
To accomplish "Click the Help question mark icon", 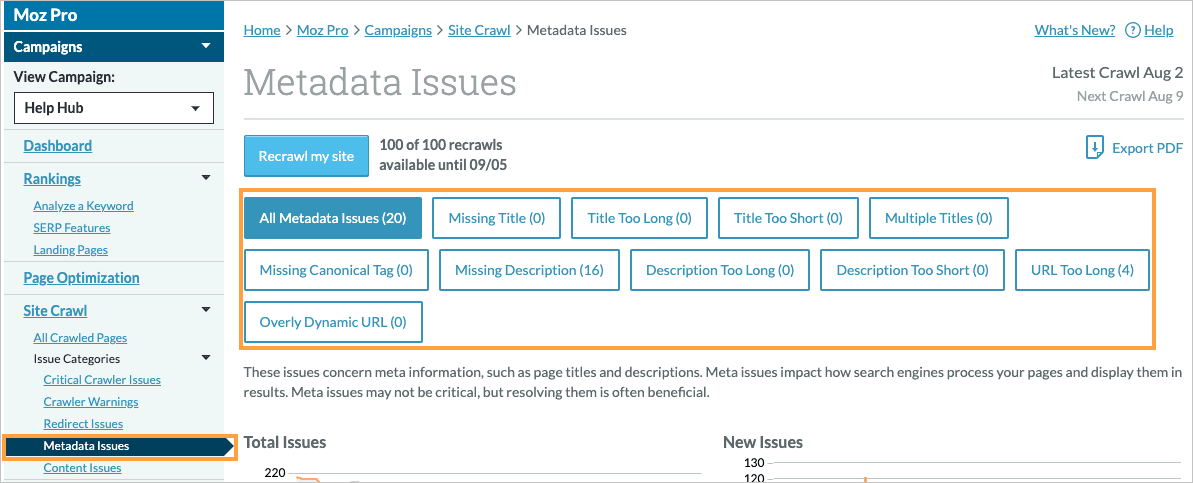I will (x=1132, y=30).
